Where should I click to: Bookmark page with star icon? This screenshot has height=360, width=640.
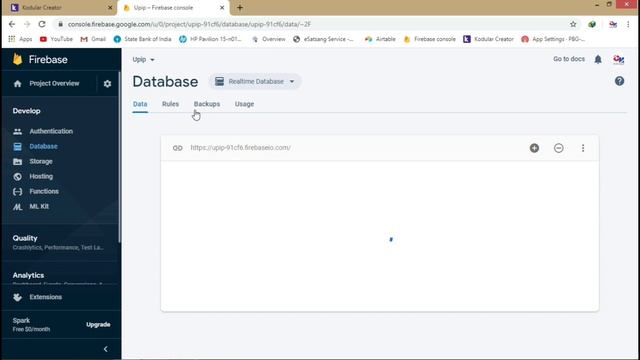[x=573, y=24]
